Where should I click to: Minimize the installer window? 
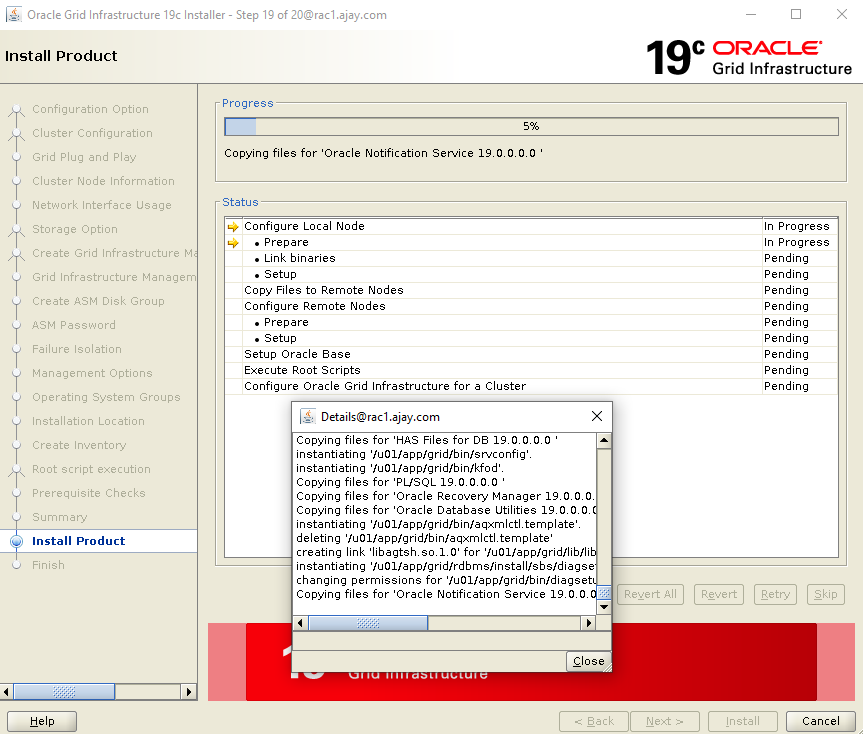[x=751, y=14]
